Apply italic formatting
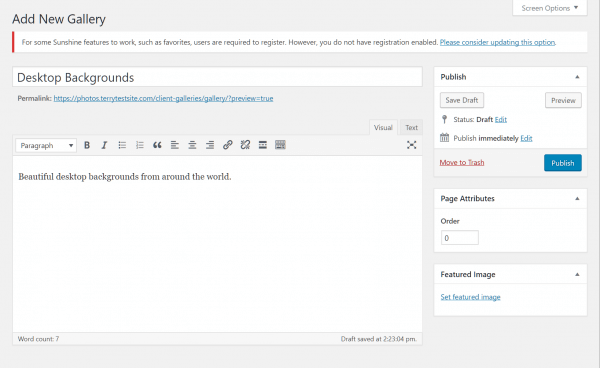 click(104, 145)
